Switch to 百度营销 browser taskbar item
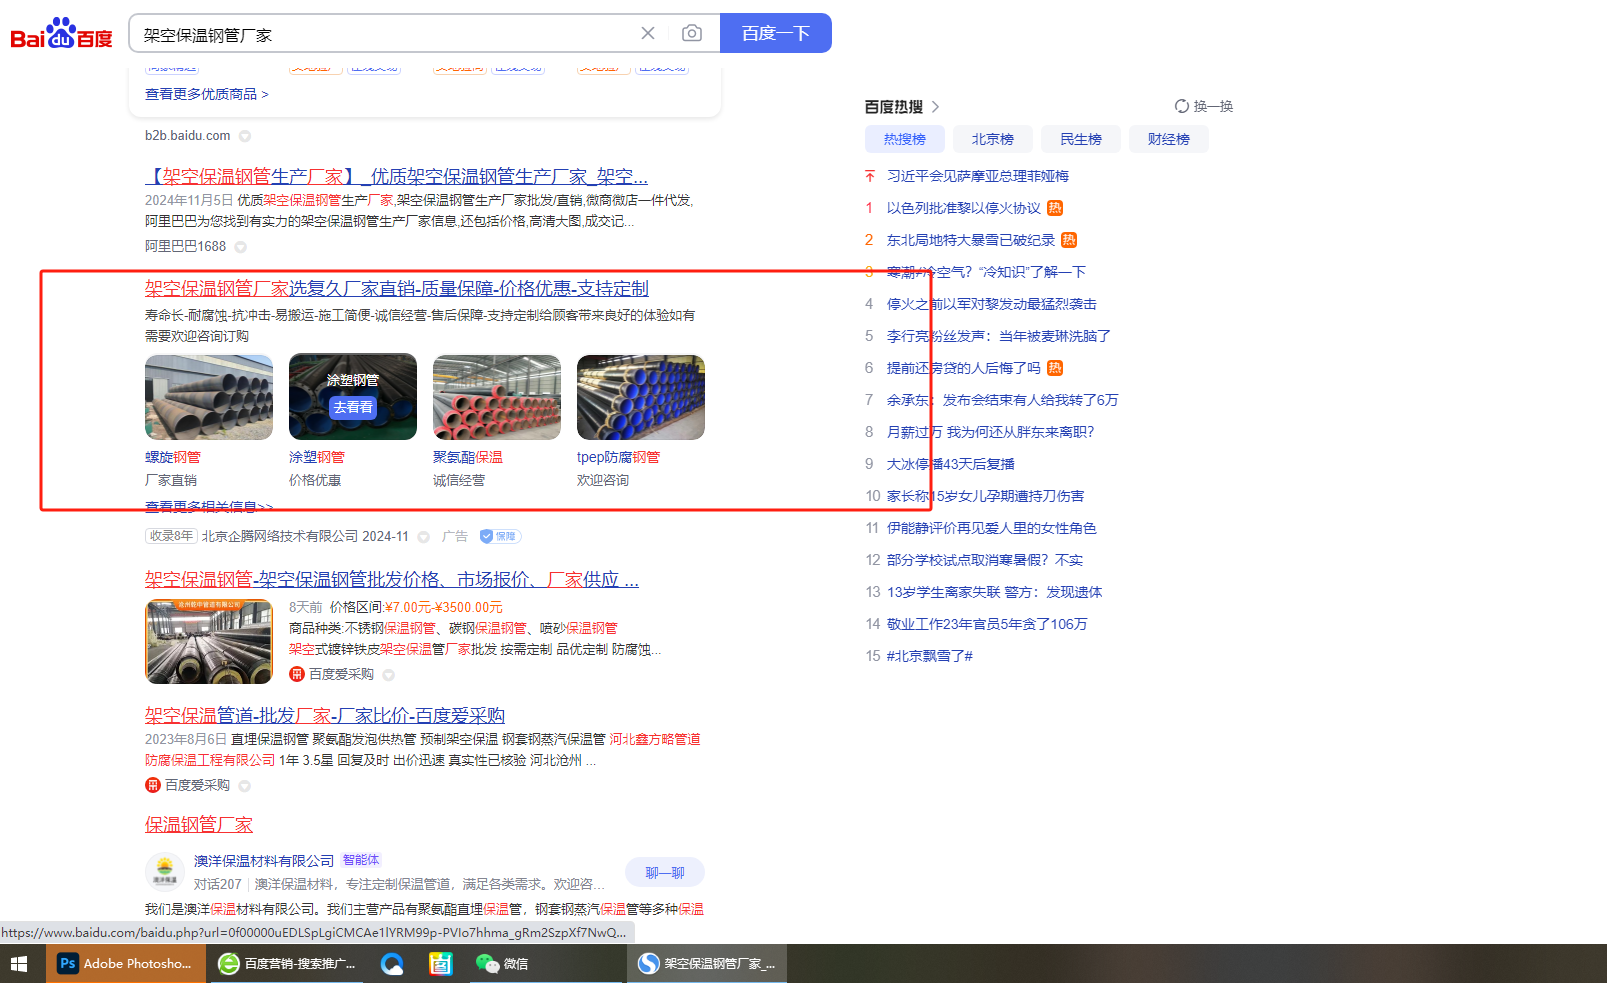This screenshot has width=1607, height=983. [x=288, y=963]
